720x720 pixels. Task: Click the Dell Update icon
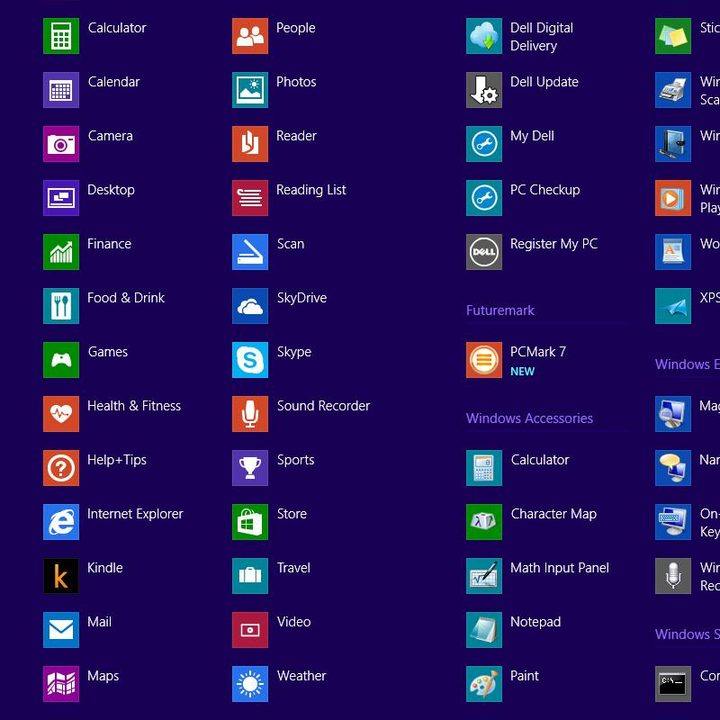484,90
